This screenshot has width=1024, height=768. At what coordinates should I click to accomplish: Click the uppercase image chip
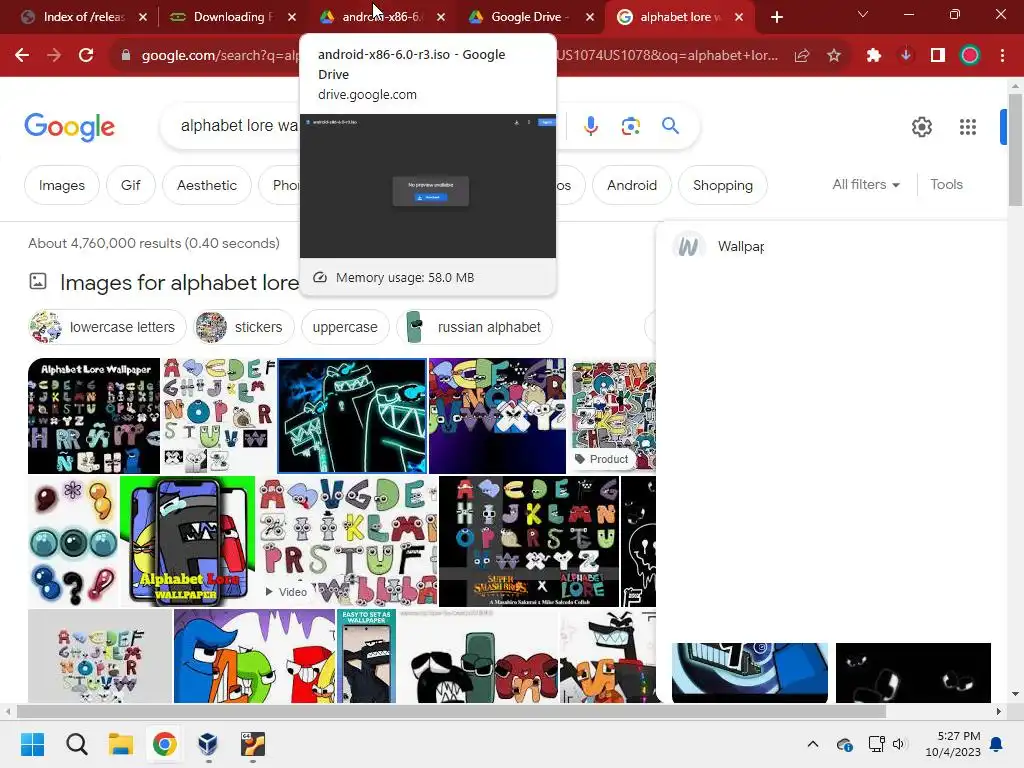click(x=345, y=327)
